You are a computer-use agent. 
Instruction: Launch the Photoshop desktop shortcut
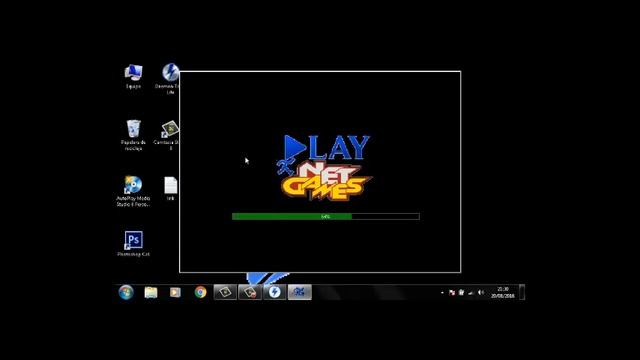pos(133,244)
